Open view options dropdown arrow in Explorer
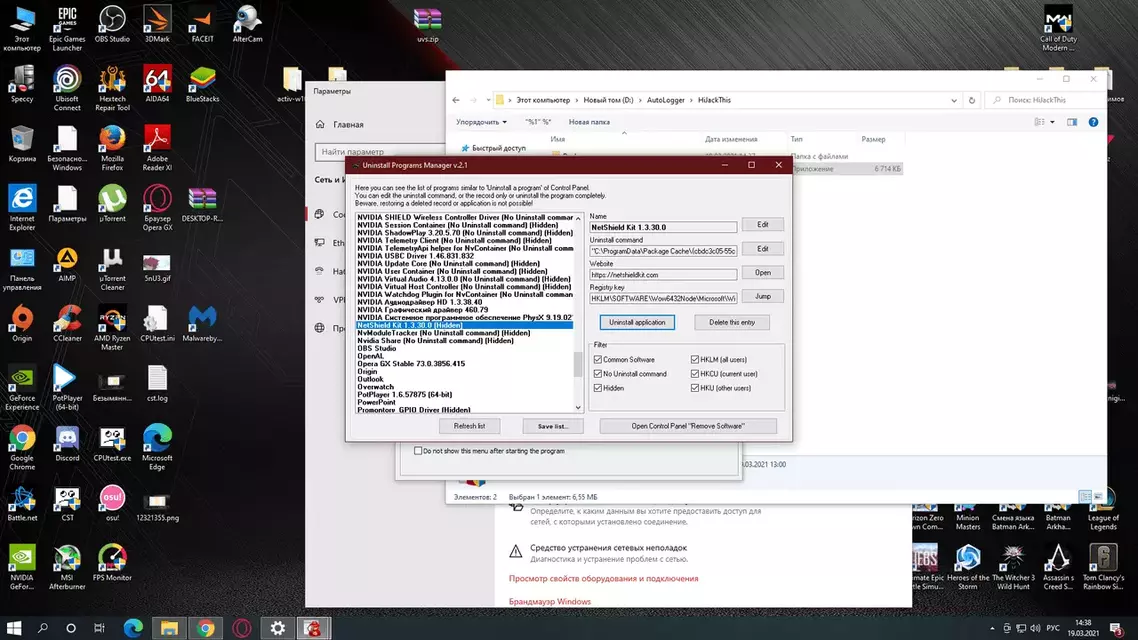This screenshot has width=1138, height=640. coord(1052,122)
